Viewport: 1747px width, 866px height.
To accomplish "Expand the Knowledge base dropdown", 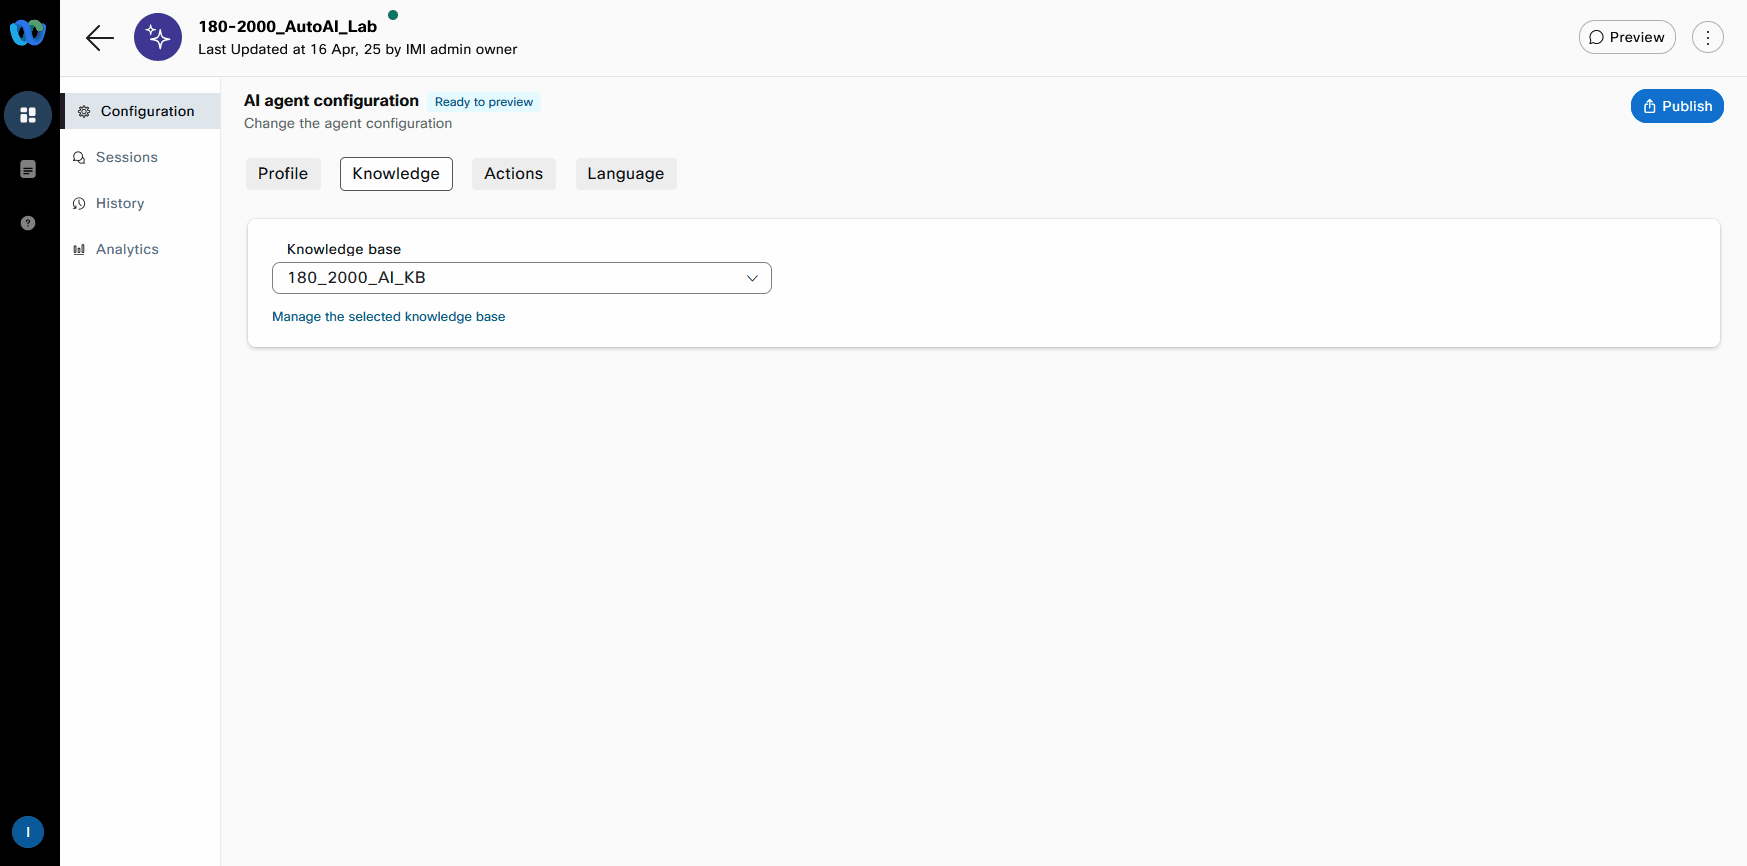I will click(520, 278).
